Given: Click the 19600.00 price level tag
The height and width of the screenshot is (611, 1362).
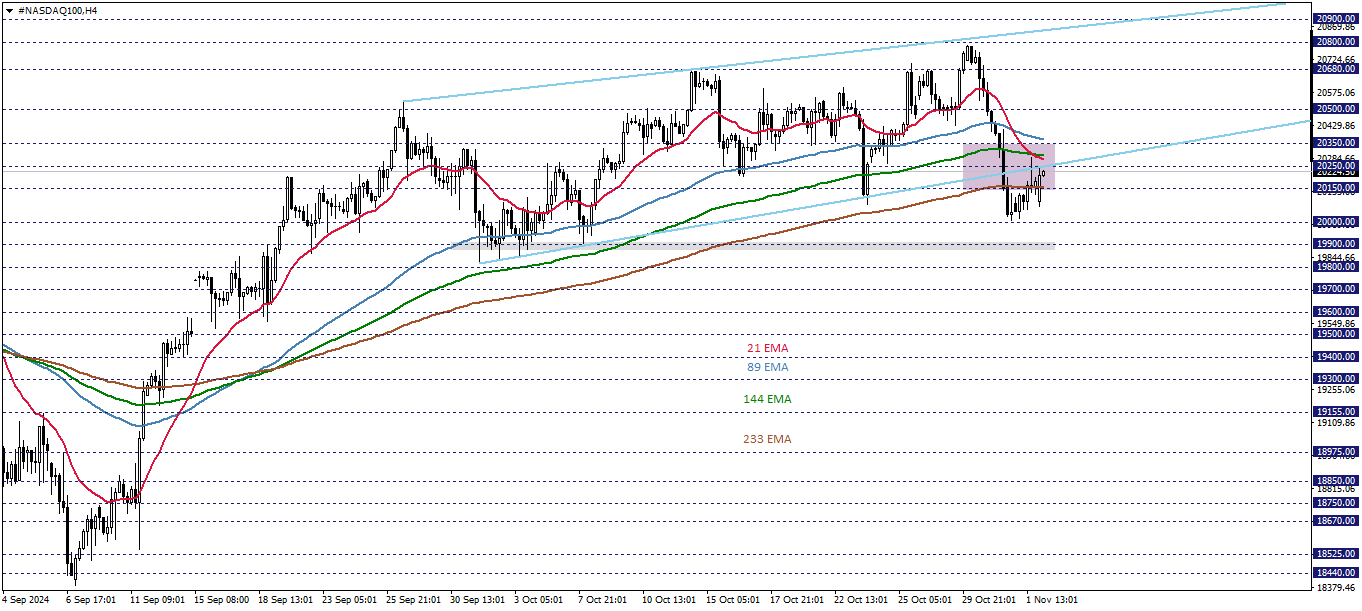Looking at the screenshot, I should click(x=1336, y=312).
